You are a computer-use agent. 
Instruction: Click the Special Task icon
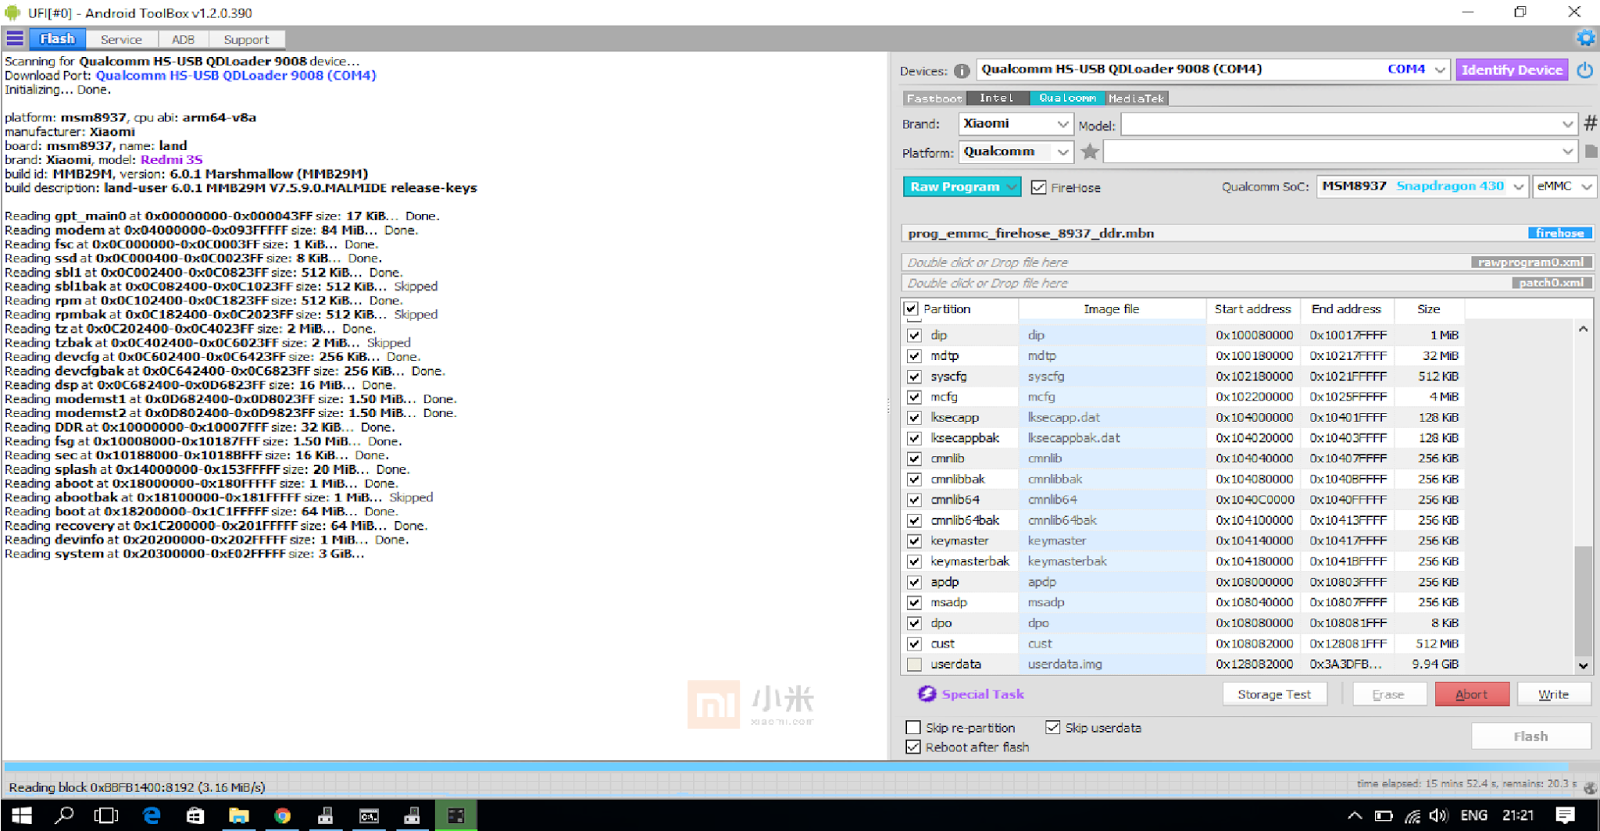point(927,694)
